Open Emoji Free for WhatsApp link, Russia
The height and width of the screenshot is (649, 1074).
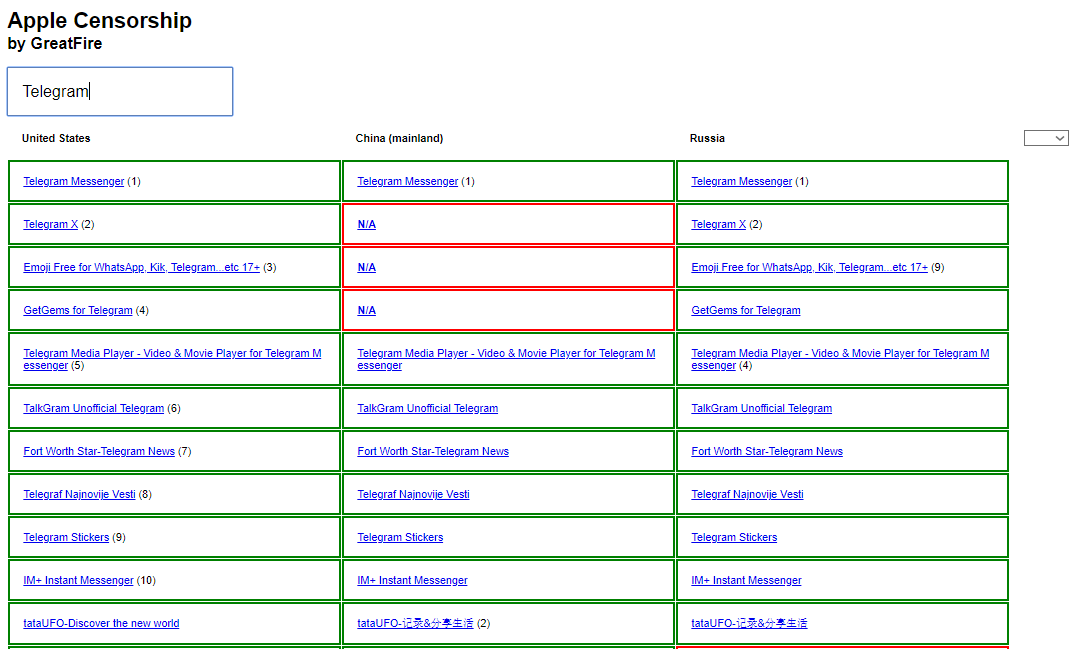[810, 268]
